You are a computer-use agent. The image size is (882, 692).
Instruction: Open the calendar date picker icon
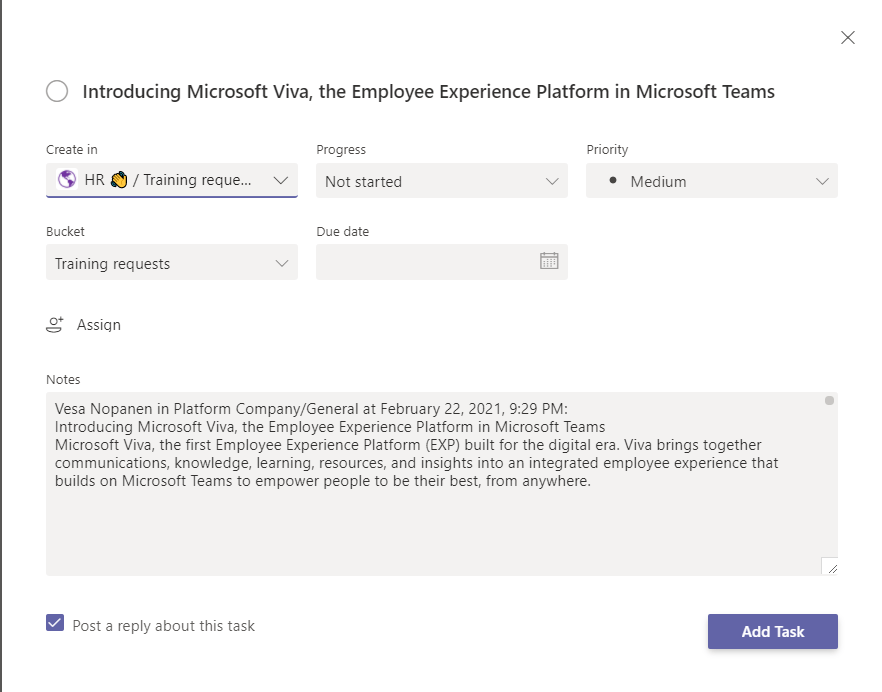[549, 261]
